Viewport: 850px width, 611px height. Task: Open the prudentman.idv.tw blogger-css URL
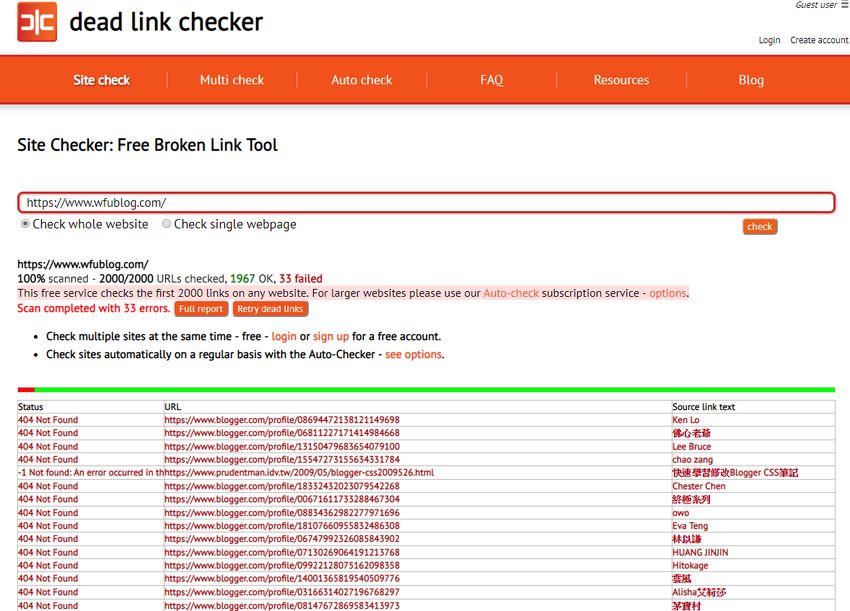click(x=299, y=473)
